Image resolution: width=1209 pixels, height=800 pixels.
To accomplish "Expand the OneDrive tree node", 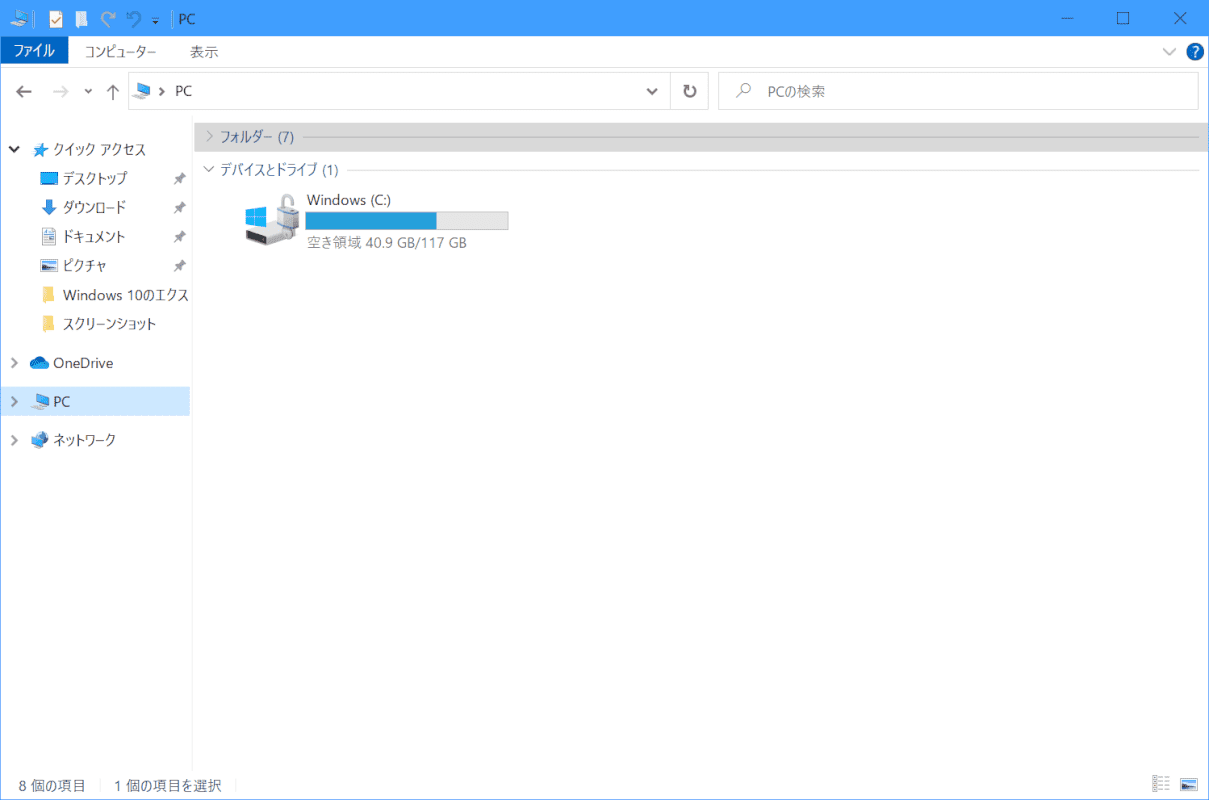I will [x=14, y=363].
